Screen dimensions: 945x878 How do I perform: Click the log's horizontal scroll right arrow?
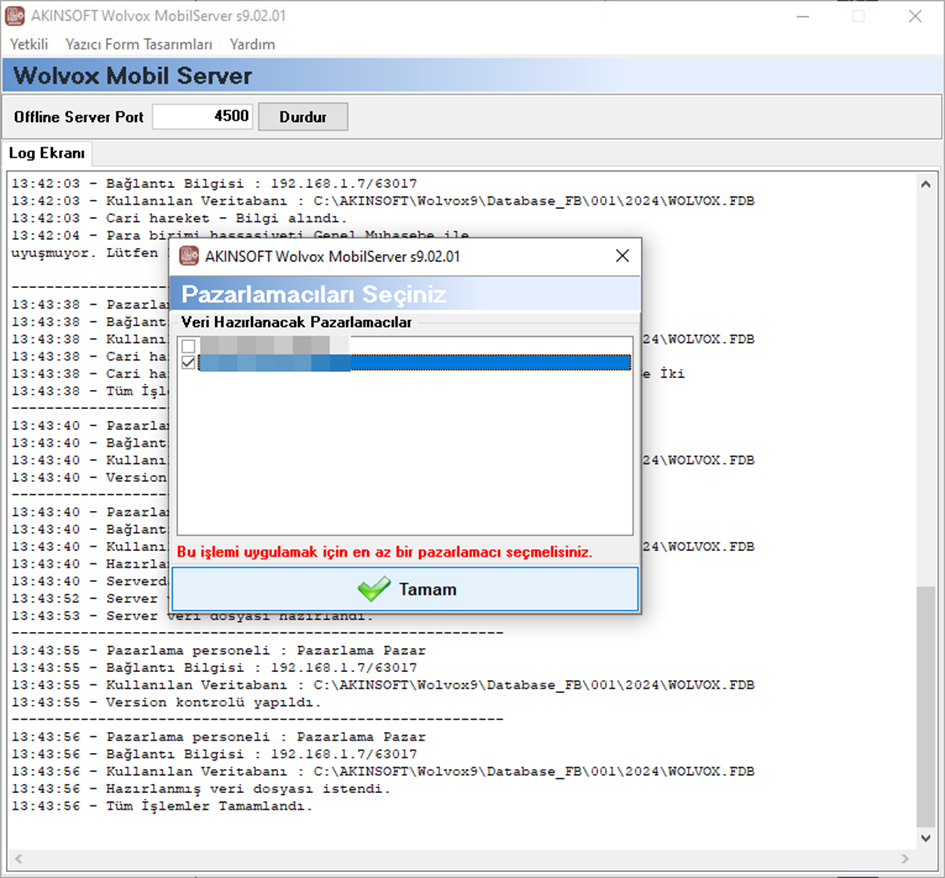tap(905, 858)
